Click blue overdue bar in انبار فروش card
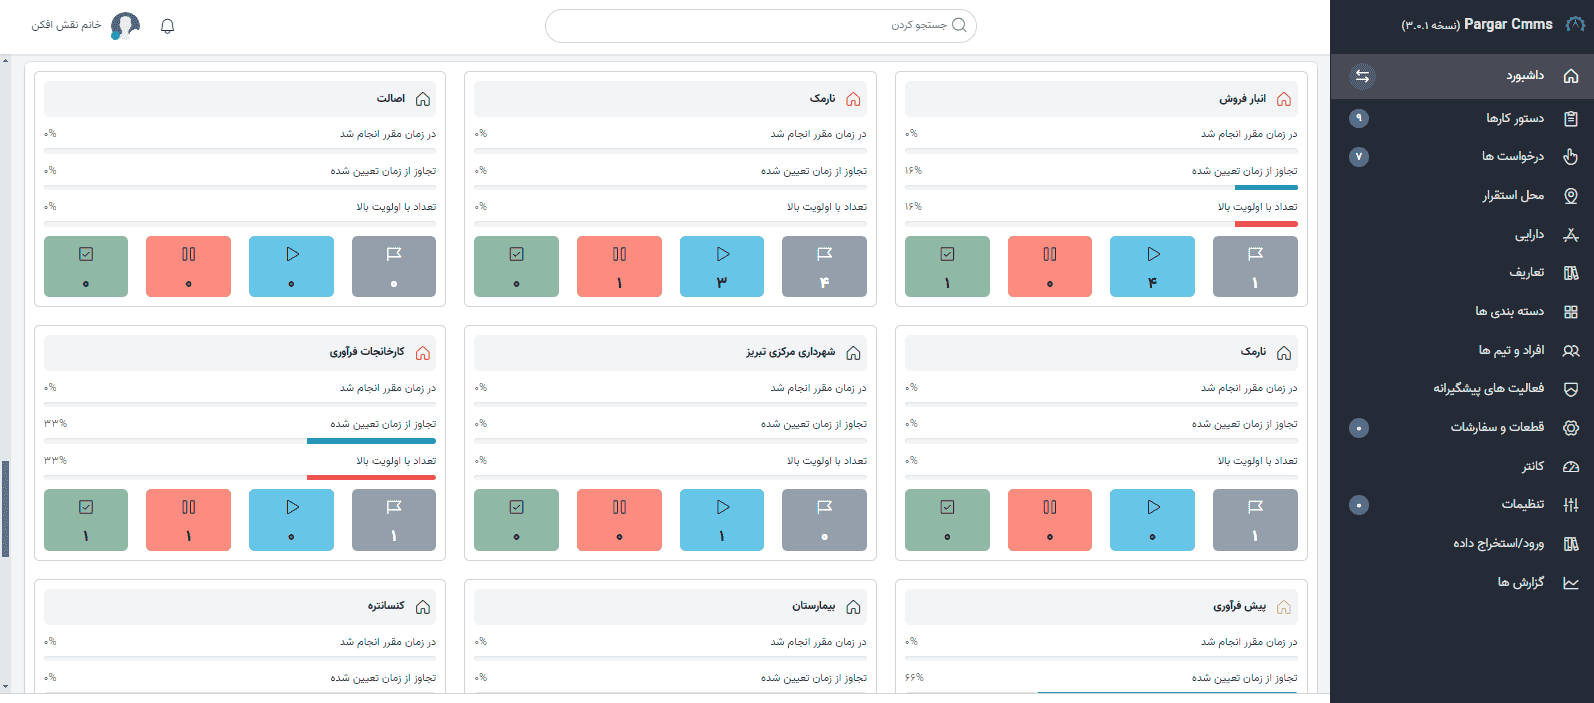 click(x=1266, y=187)
